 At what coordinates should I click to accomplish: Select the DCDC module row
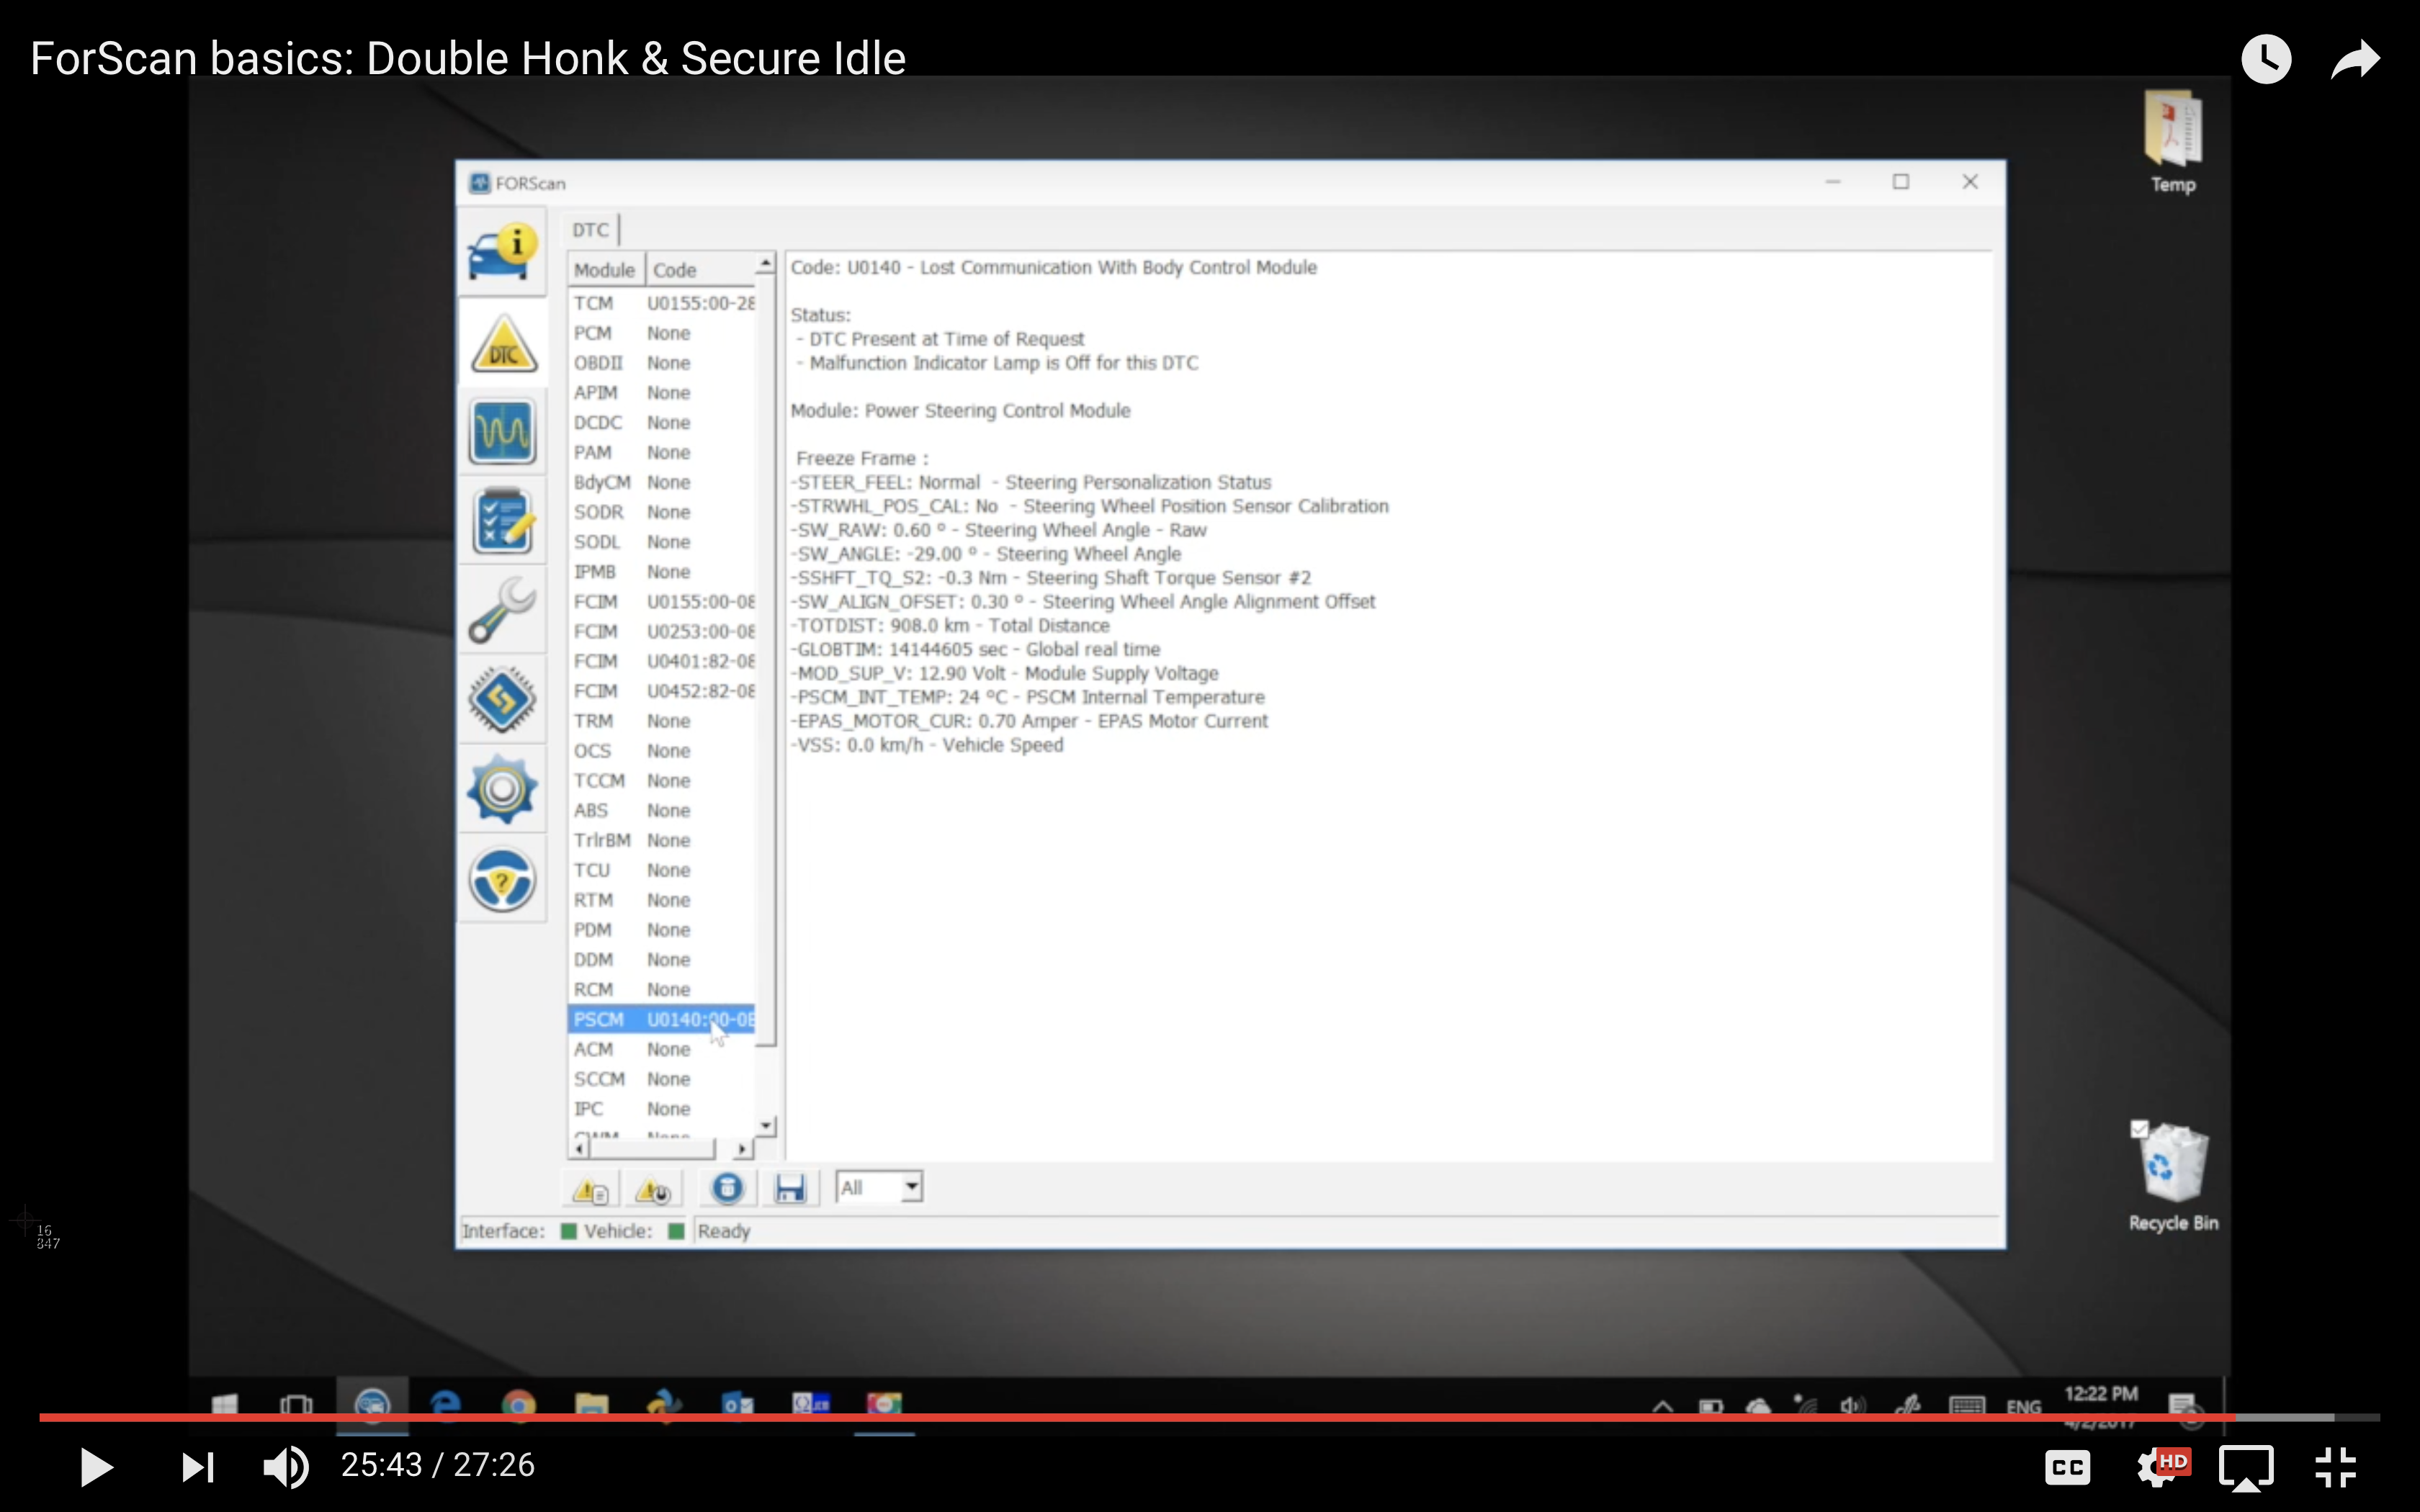click(x=662, y=423)
